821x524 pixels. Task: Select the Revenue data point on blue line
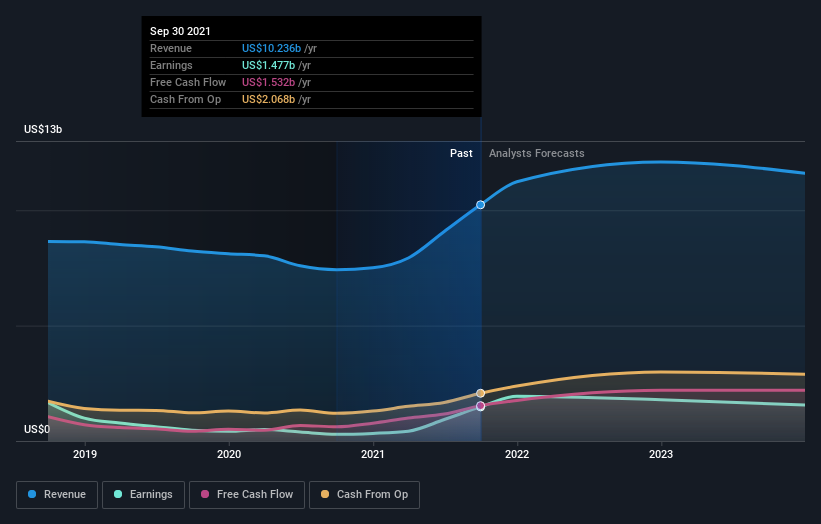(480, 205)
